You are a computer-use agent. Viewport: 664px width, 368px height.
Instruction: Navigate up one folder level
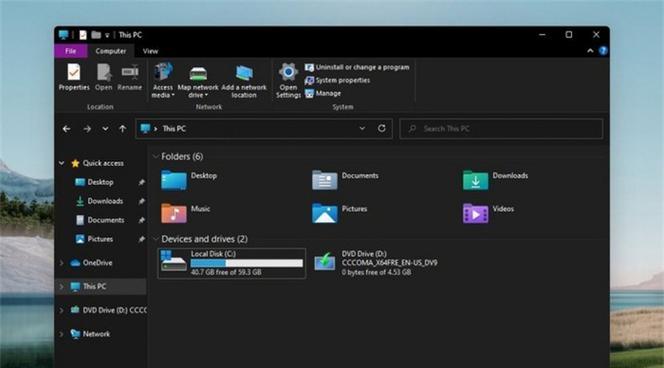tap(122, 129)
